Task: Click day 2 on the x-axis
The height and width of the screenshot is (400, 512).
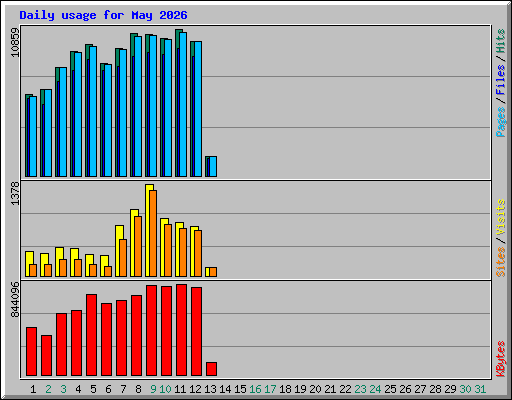Action: pos(48,389)
